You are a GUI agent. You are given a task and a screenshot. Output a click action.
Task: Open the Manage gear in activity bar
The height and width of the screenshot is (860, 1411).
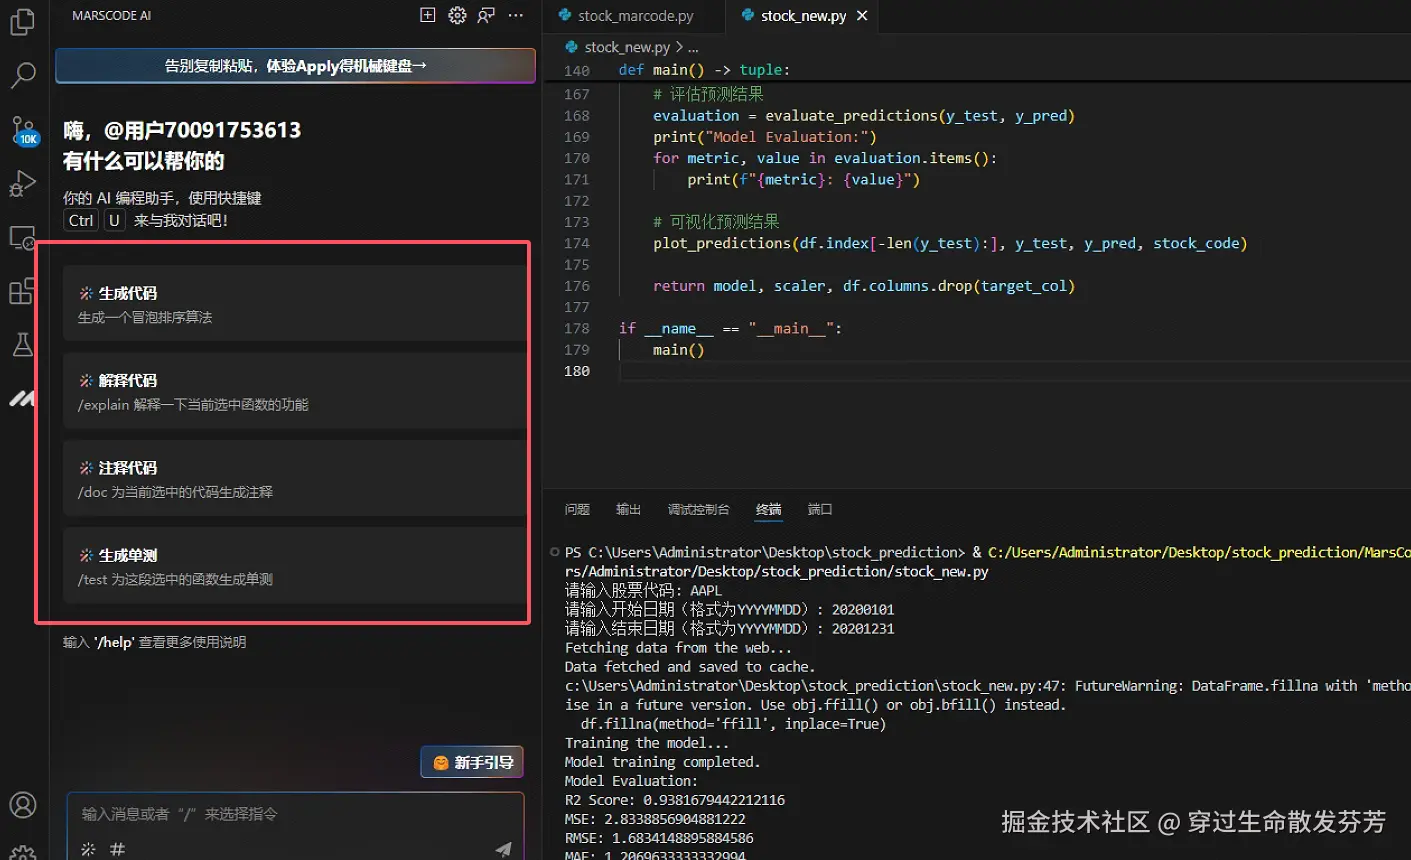pyautogui.click(x=22, y=852)
